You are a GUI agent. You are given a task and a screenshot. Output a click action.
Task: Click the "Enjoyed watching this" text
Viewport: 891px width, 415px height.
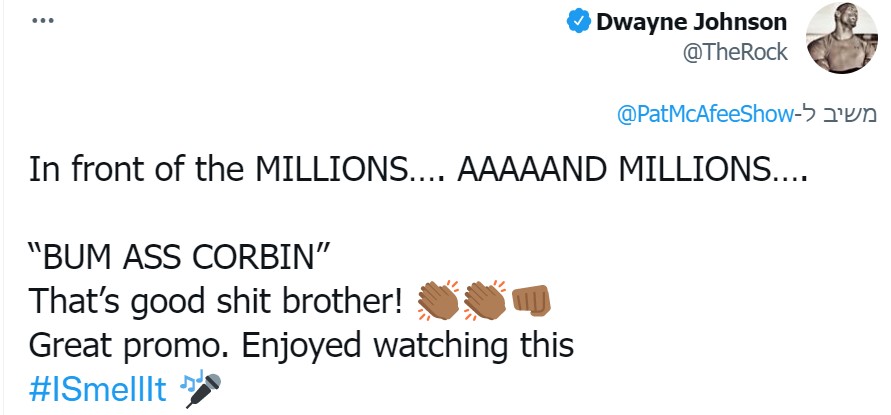pyautogui.click(x=407, y=347)
